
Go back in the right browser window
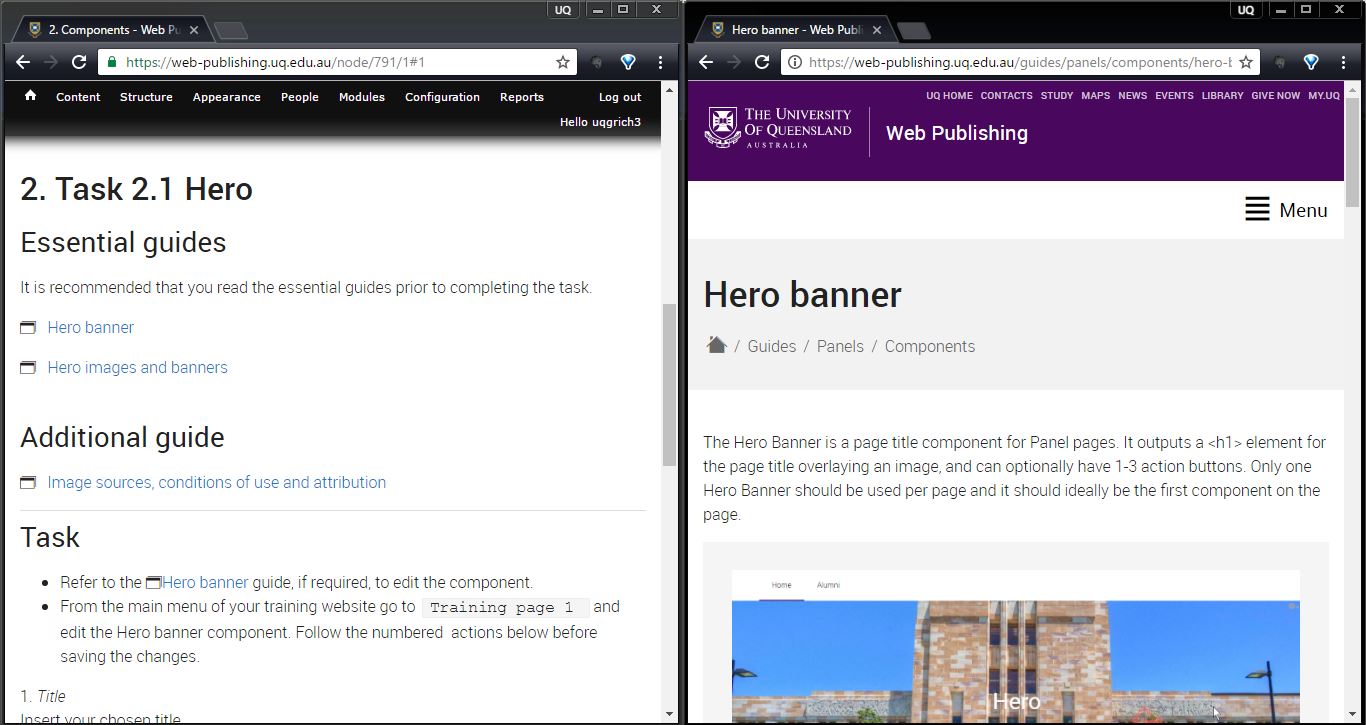click(x=706, y=62)
